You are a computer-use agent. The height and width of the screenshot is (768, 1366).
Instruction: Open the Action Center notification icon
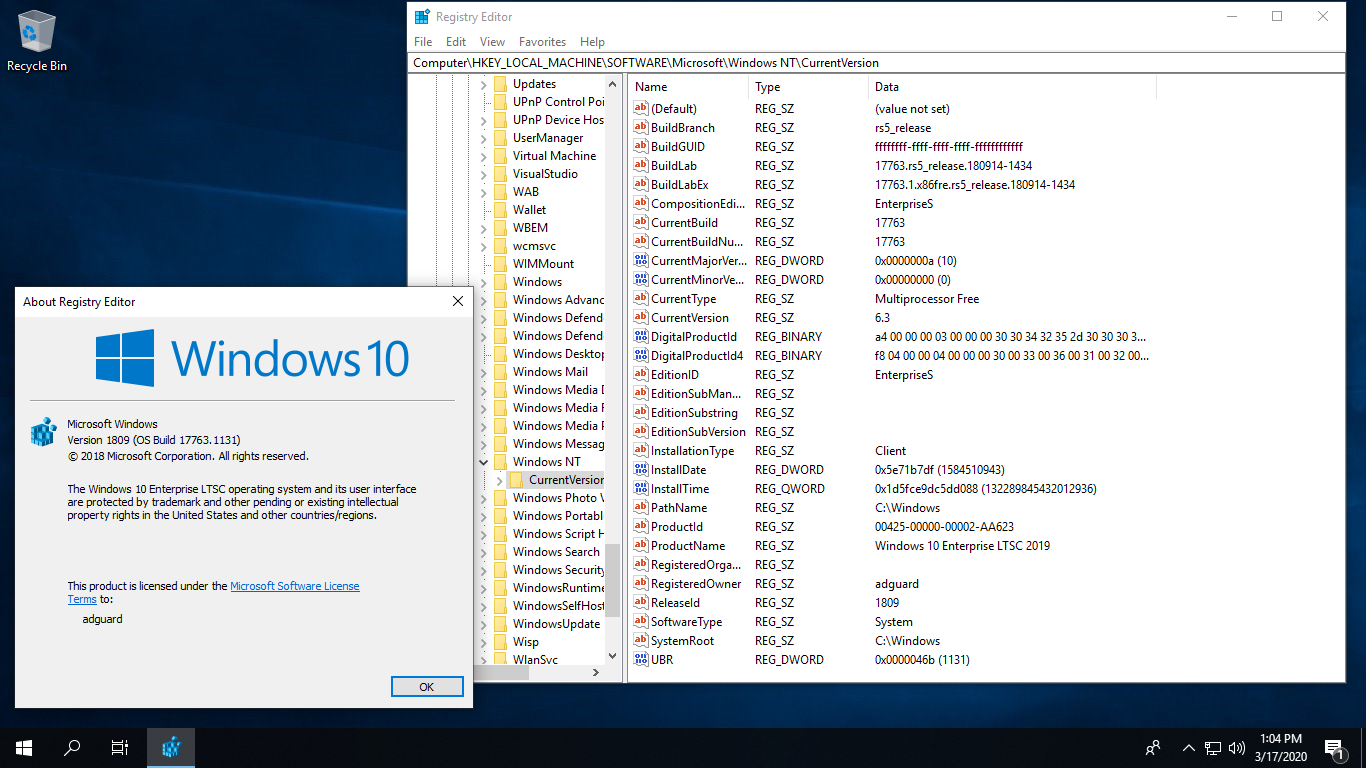coord(1334,747)
